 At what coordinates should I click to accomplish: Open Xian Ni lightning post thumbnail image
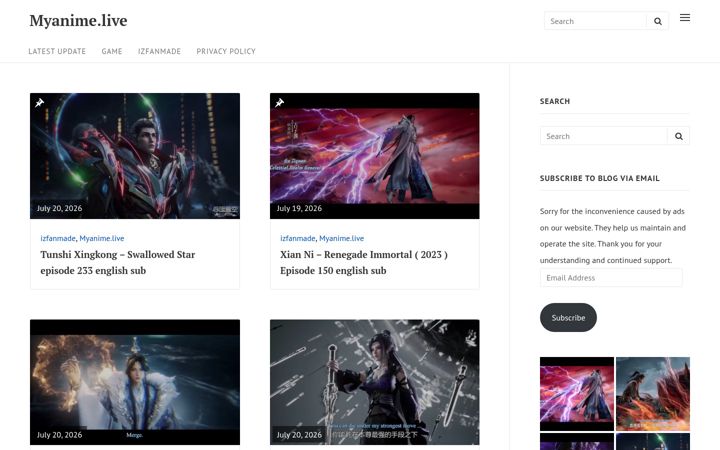pos(375,156)
